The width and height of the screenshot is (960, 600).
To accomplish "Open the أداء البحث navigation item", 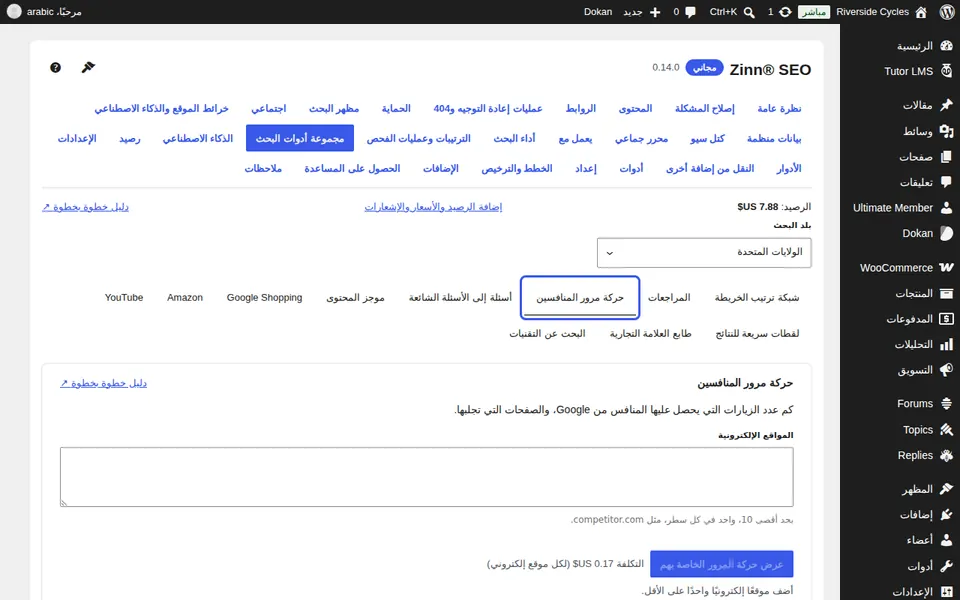I will point(514,138).
